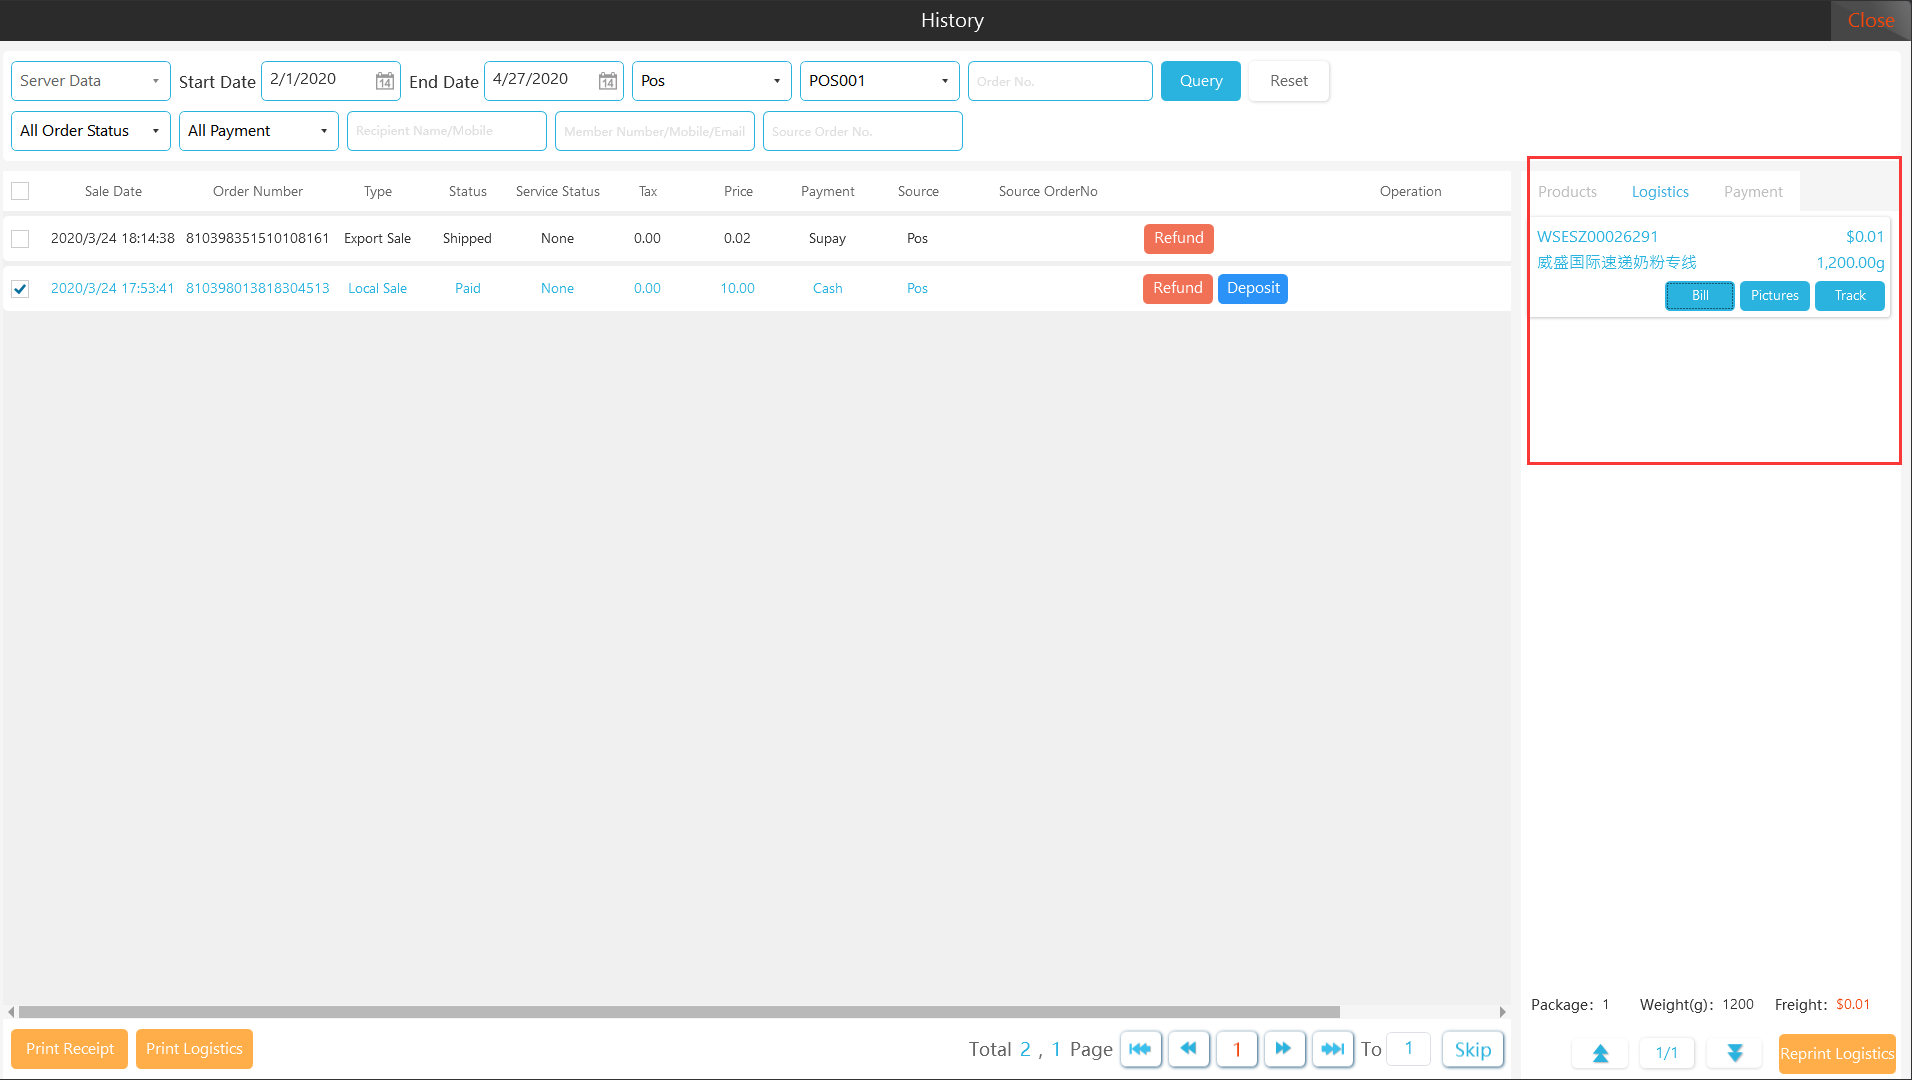The width and height of the screenshot is (1912, 1080).
Task: Expand the Server Data dropdown
Action: pyautogui.click(x=90, y=81)
